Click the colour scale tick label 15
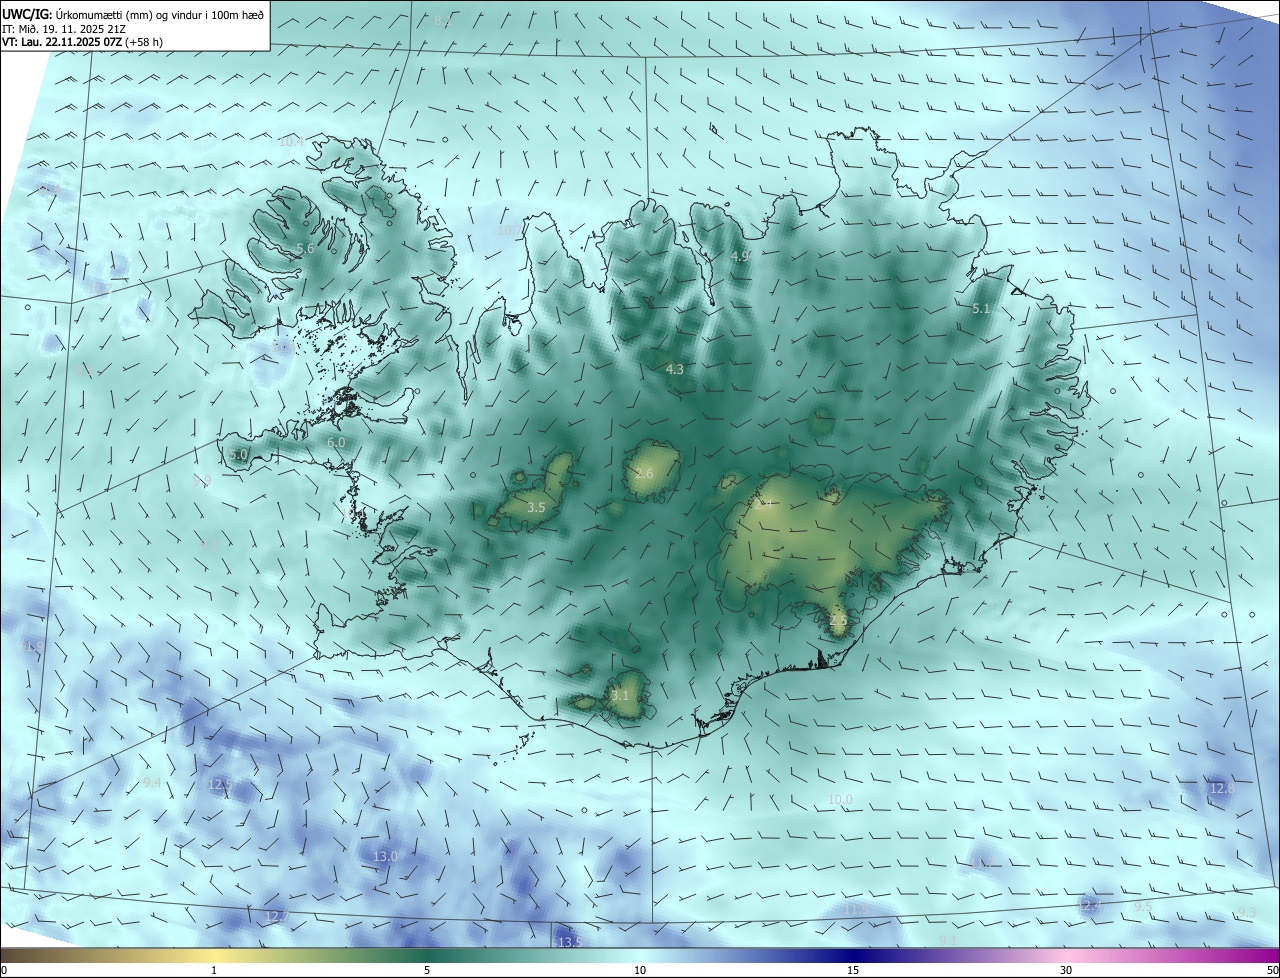This screenshot has width=1280, height=978. [x=853, y=970]
